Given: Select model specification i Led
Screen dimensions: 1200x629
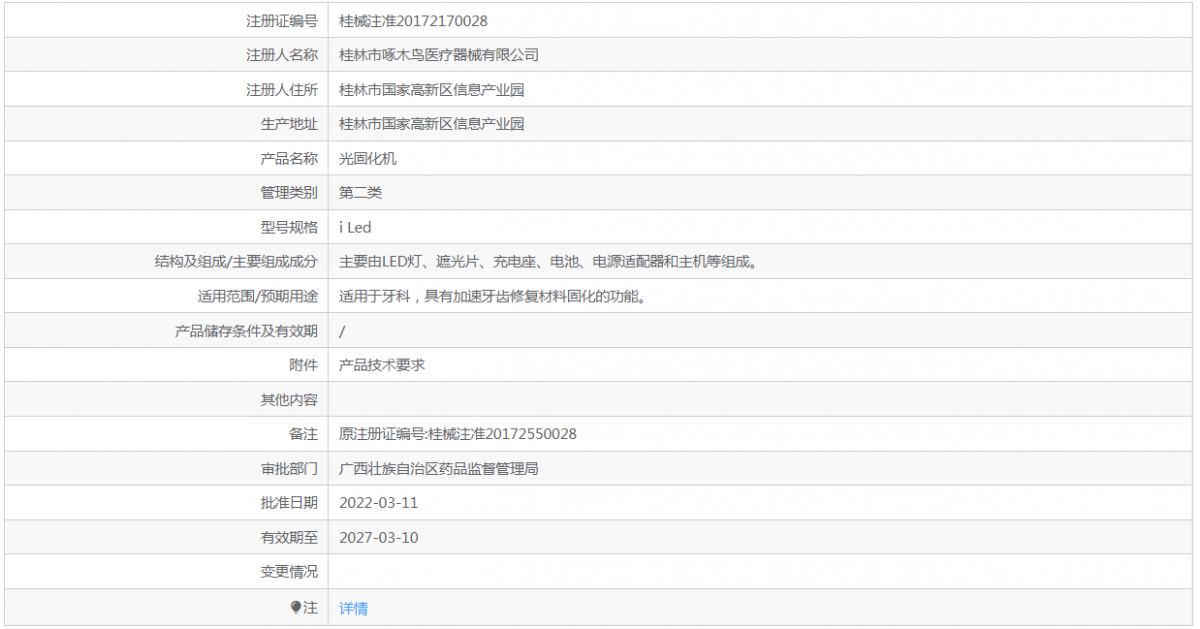Looking at the screenshot, I should click(x=356, y=228).
